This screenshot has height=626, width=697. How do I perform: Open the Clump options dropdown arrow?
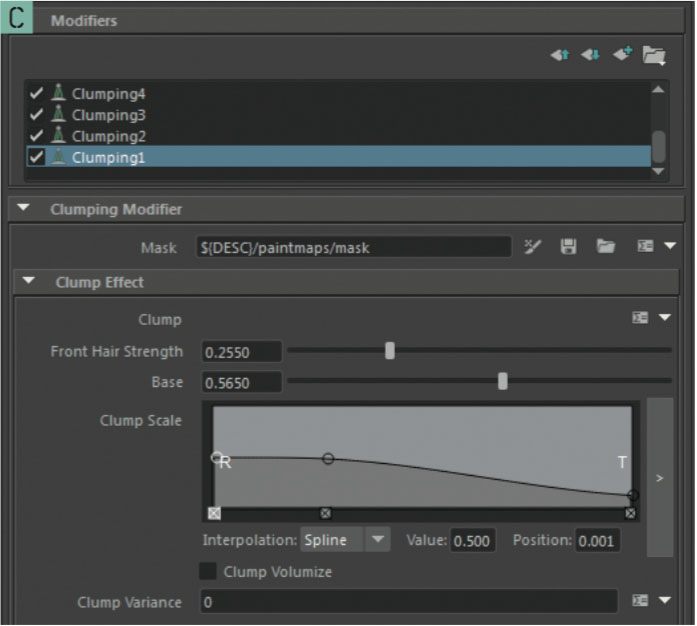point(665,317)
